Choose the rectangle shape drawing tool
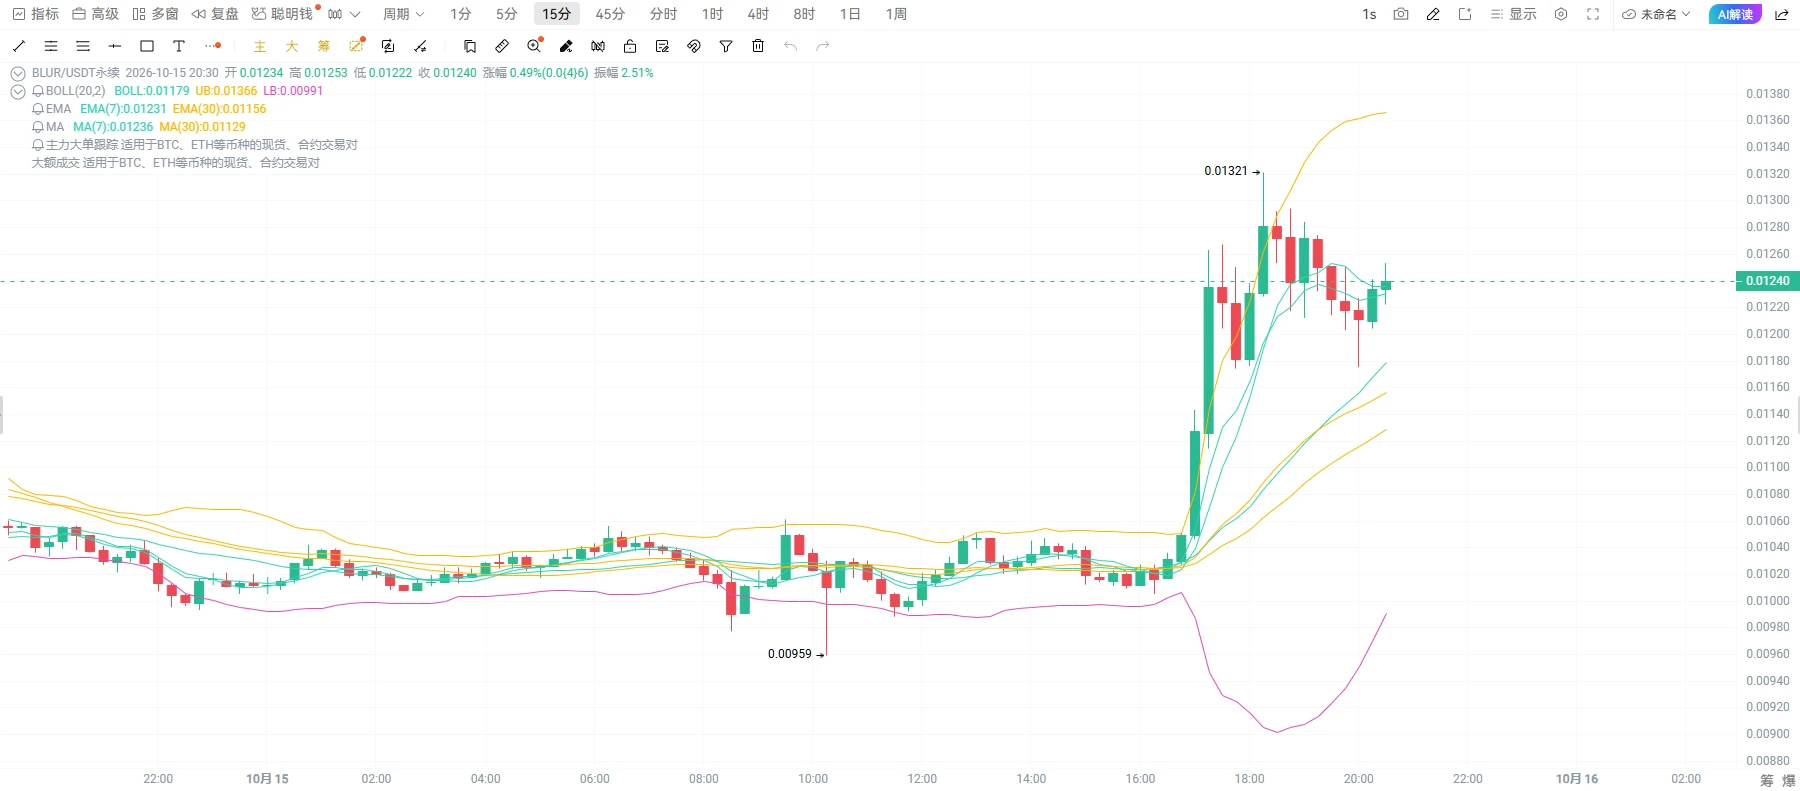1800x791 pixels. coord(147,46)
